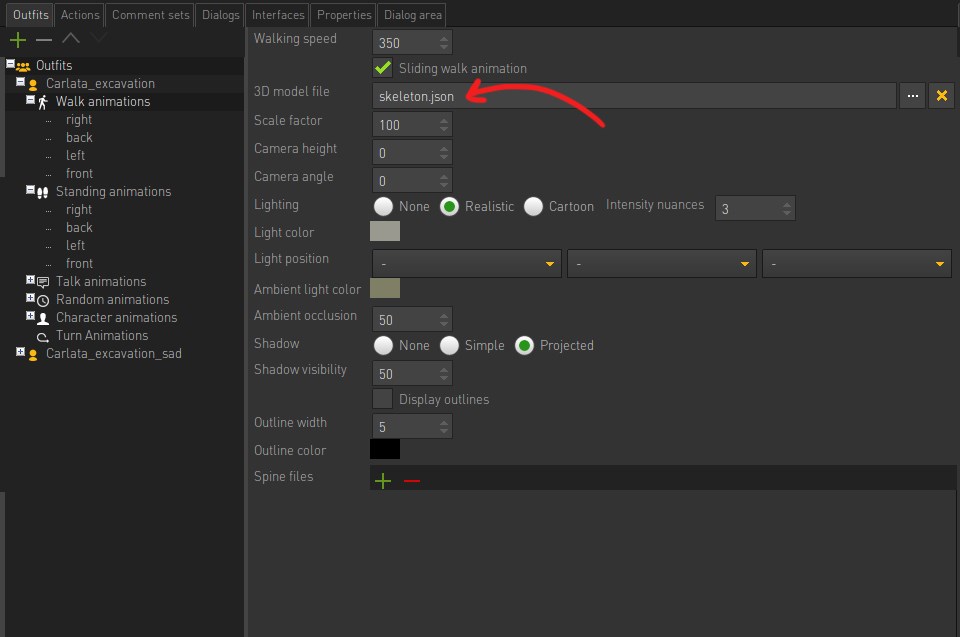Switch to the Actions tab
Image resolution: width=960 pixels, height=637 pixels.
(80, 15)
